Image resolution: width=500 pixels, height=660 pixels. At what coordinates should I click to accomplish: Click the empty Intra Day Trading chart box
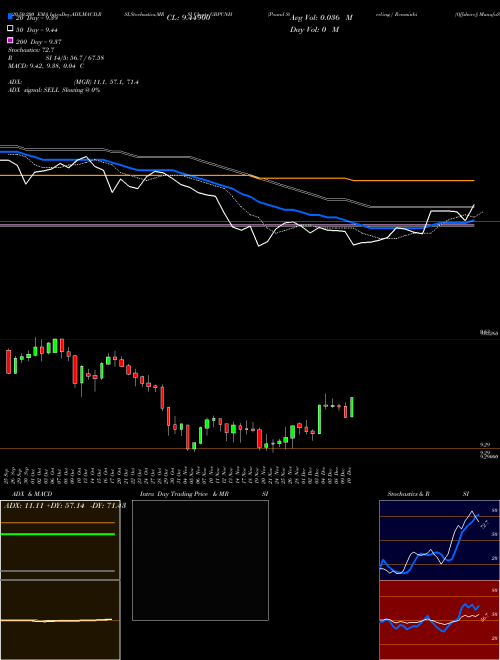click(200, 560)
